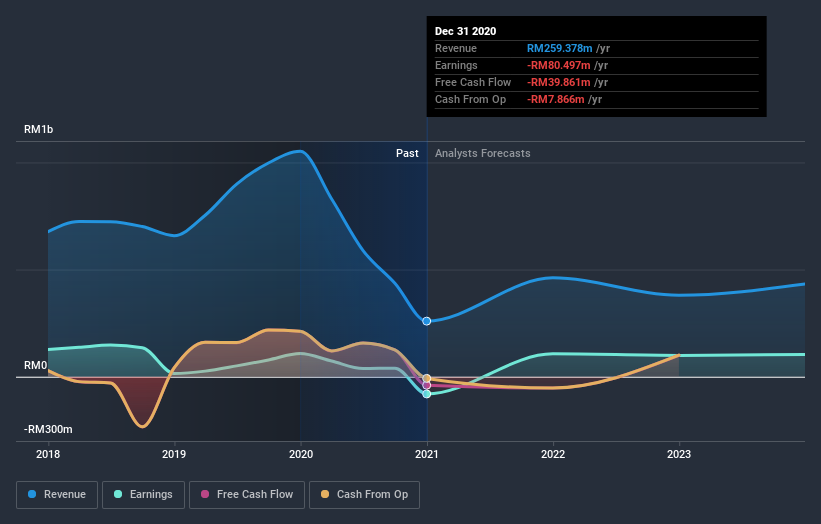This screenshot has width=821, height=524.
Task: Click the RM259.378m revenue value
Action: [x=559, y=48]
